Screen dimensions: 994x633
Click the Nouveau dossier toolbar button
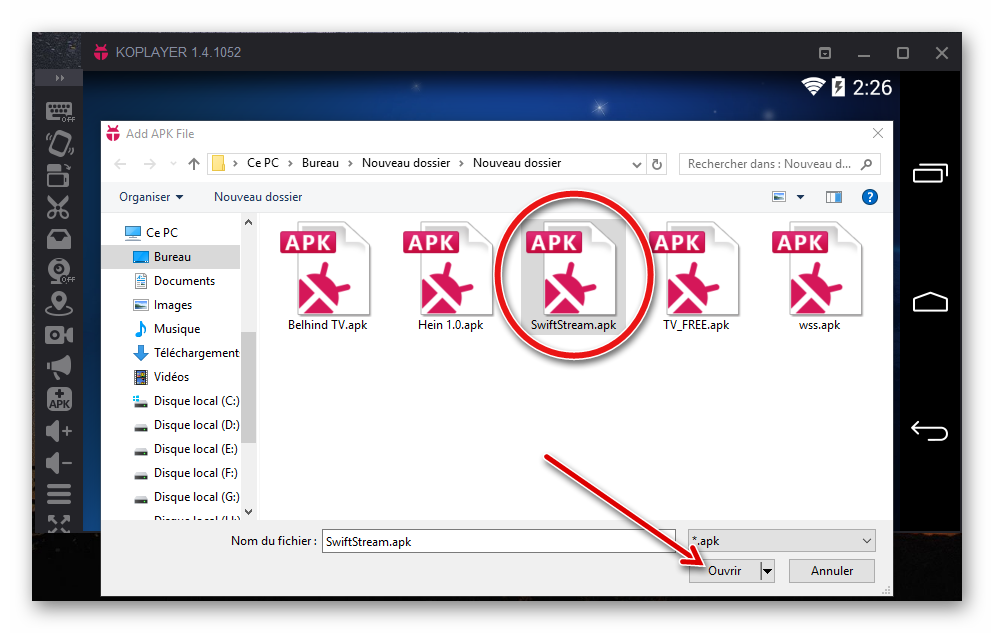coord(258,197)
